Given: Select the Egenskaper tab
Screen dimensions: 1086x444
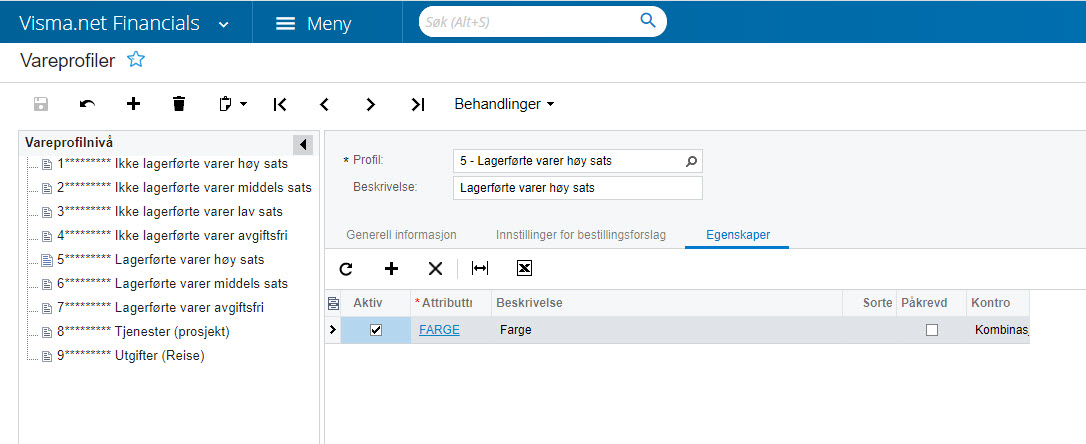Looking at the screenshot, I should pyautogui.click(x=738, y=235).
